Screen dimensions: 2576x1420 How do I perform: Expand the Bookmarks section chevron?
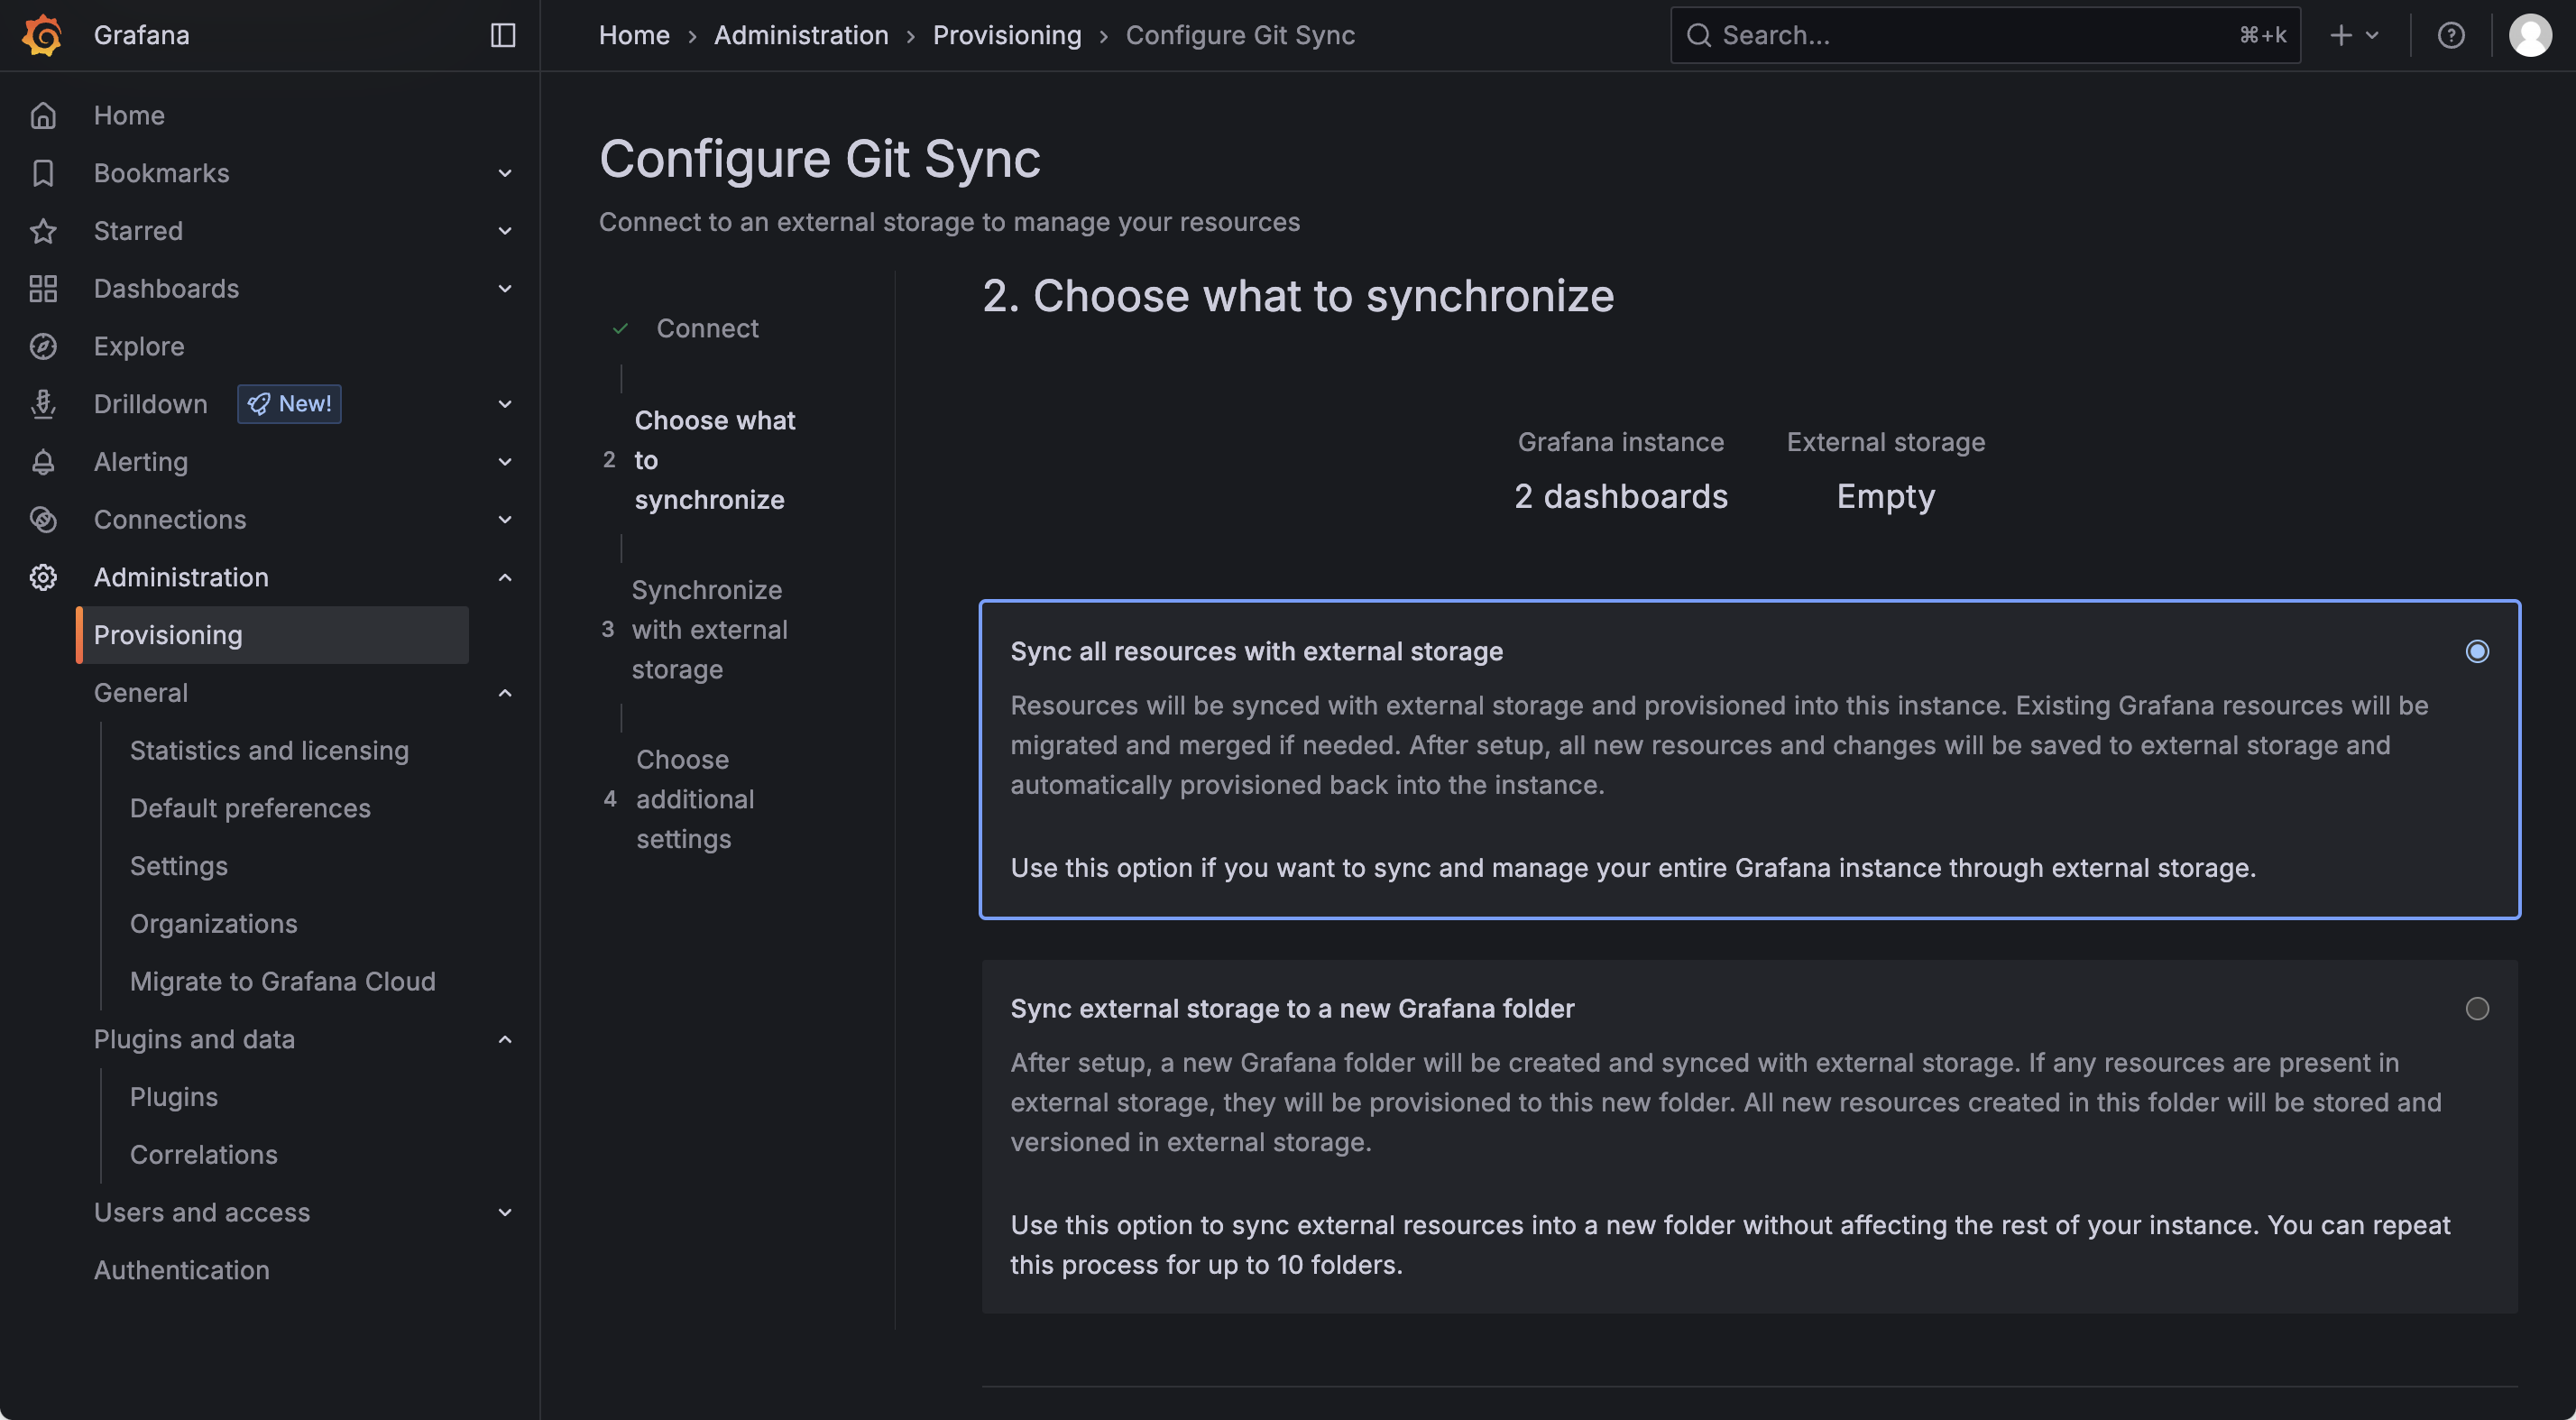(505, 173)
